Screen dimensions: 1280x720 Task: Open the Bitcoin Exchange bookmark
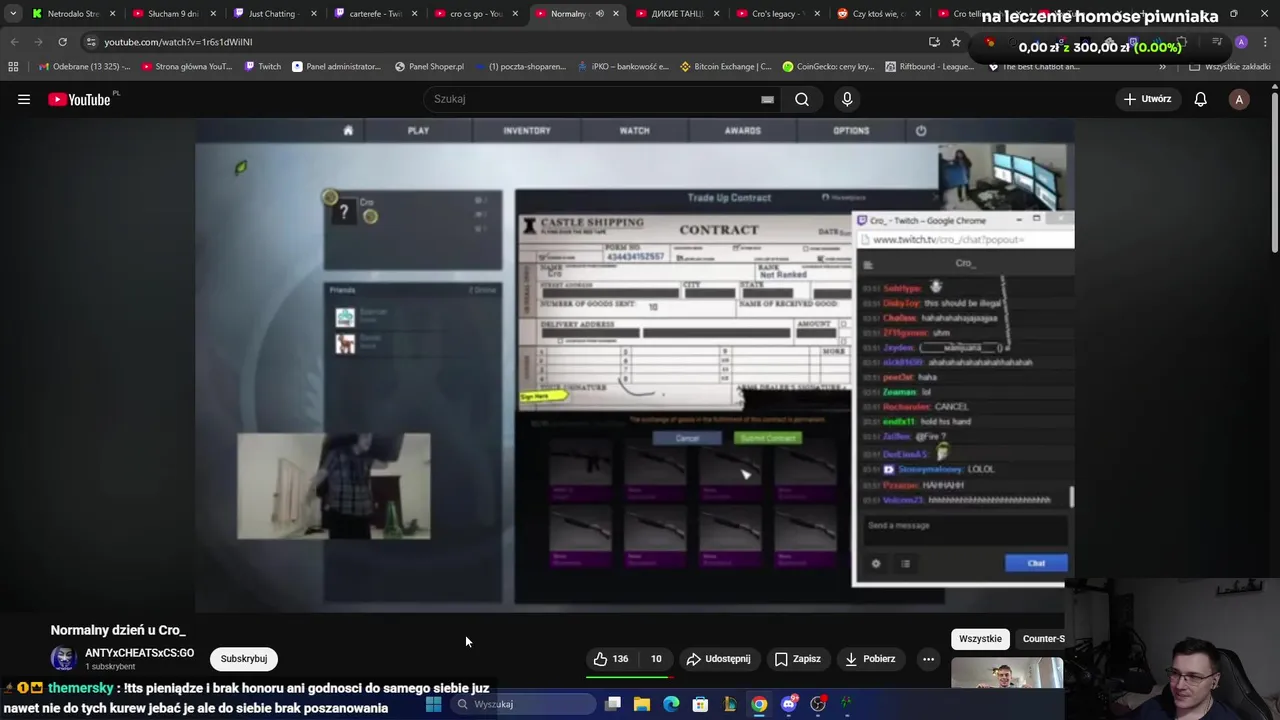point(725,67)
